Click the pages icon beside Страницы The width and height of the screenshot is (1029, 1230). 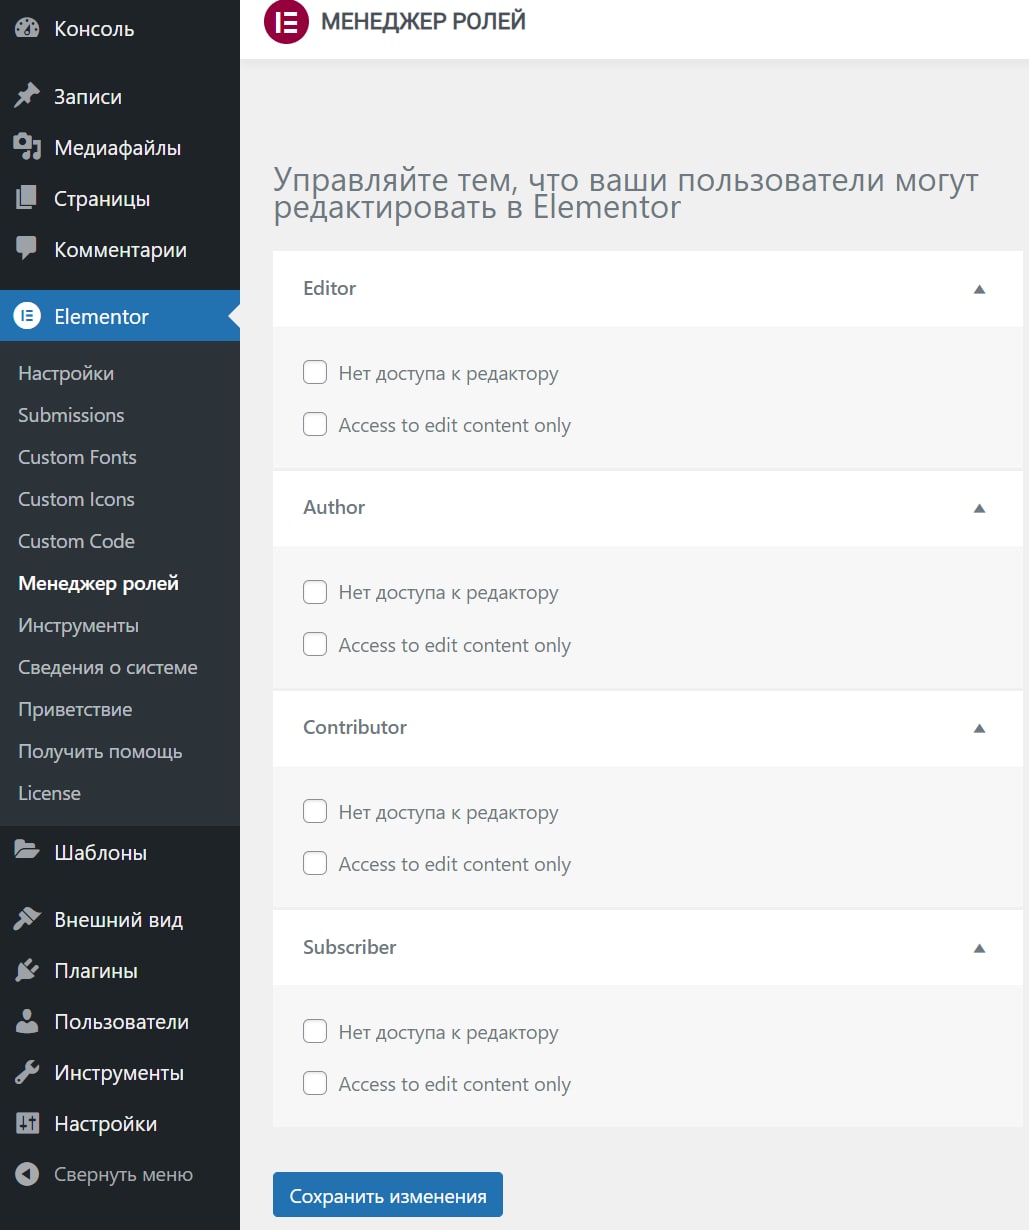[27, 198]
